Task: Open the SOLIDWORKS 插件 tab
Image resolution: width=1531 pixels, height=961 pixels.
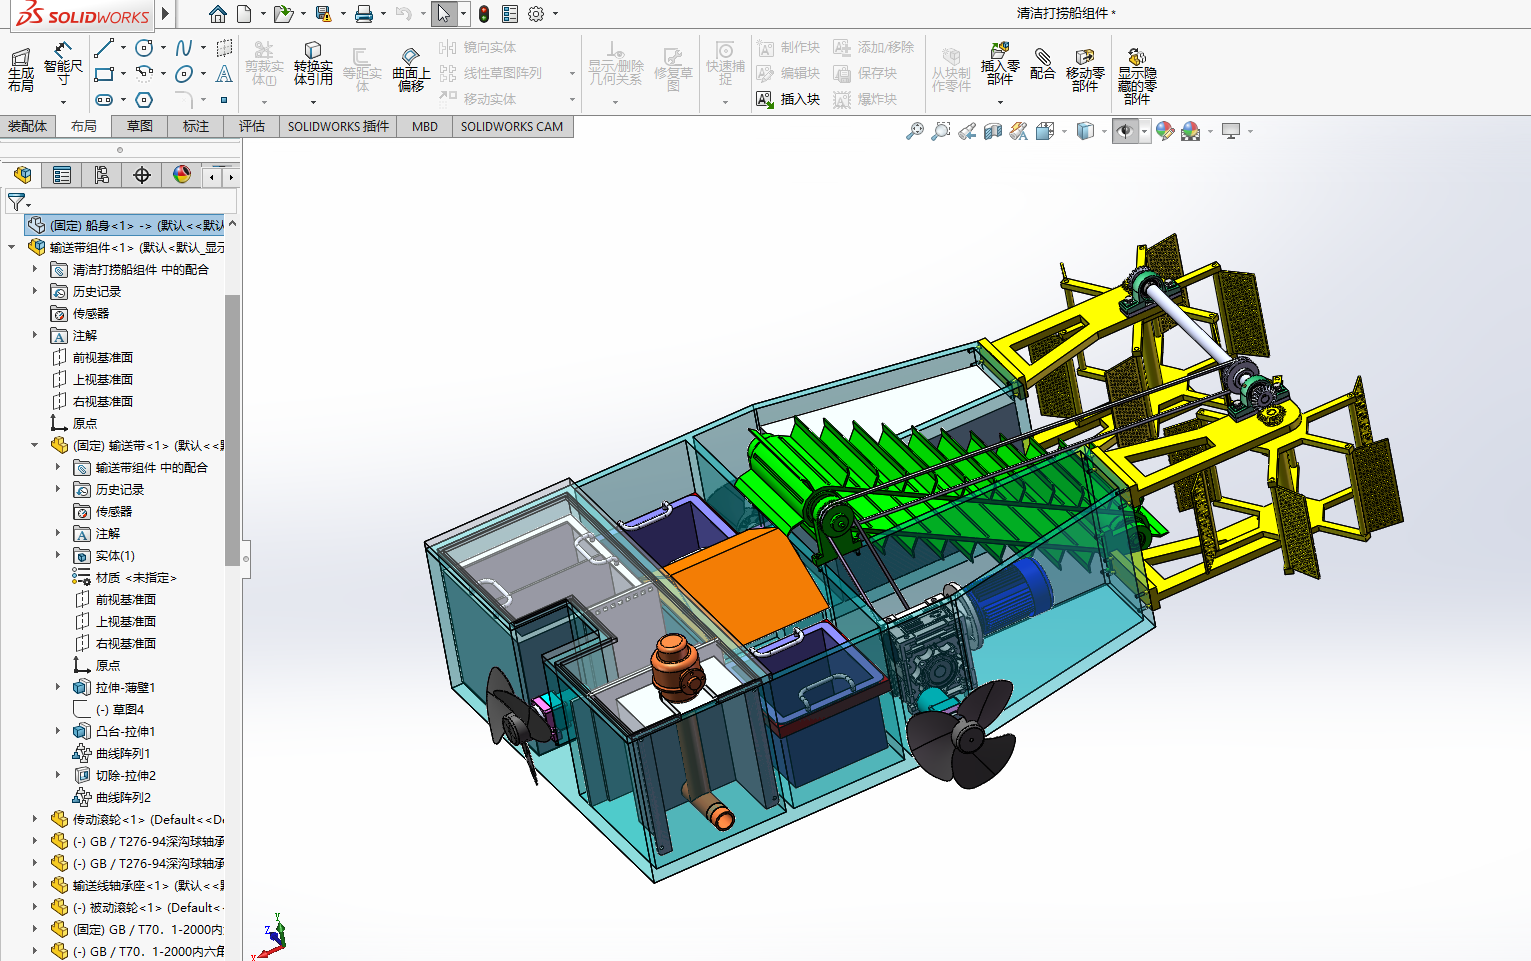Action: point(338,126)
